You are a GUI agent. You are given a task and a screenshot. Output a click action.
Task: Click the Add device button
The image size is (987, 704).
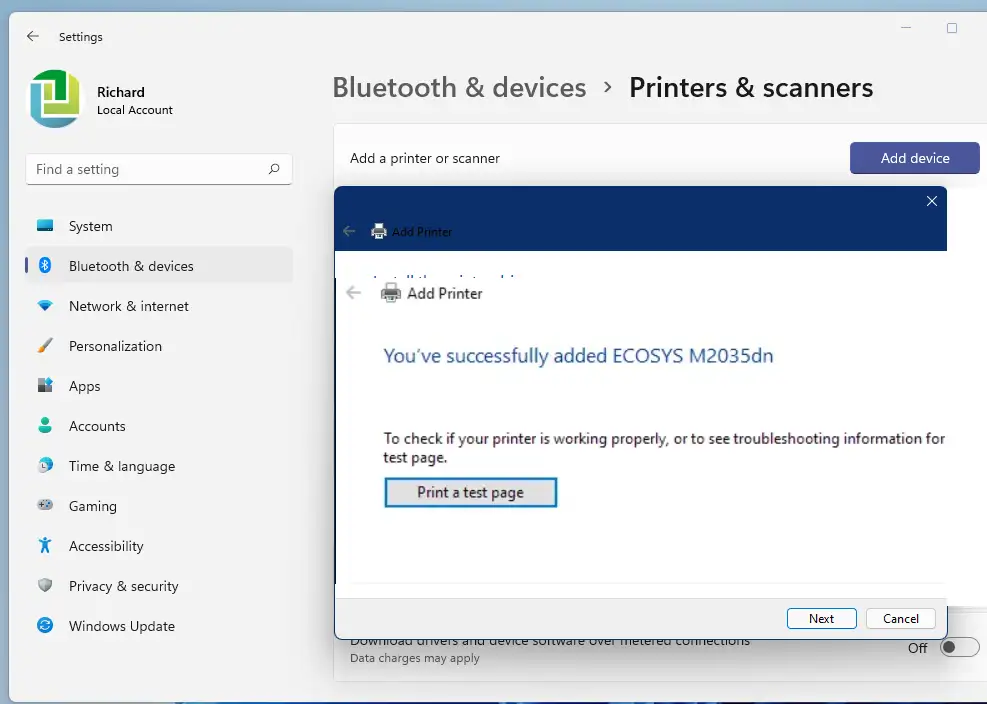[915, 158]
